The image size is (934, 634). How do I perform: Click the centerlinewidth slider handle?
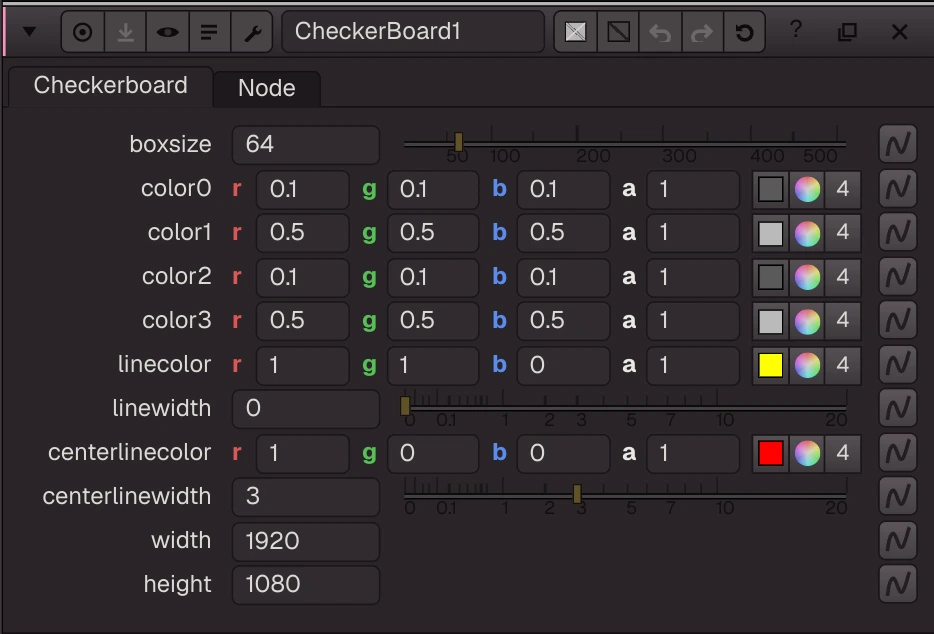[577, 494]
